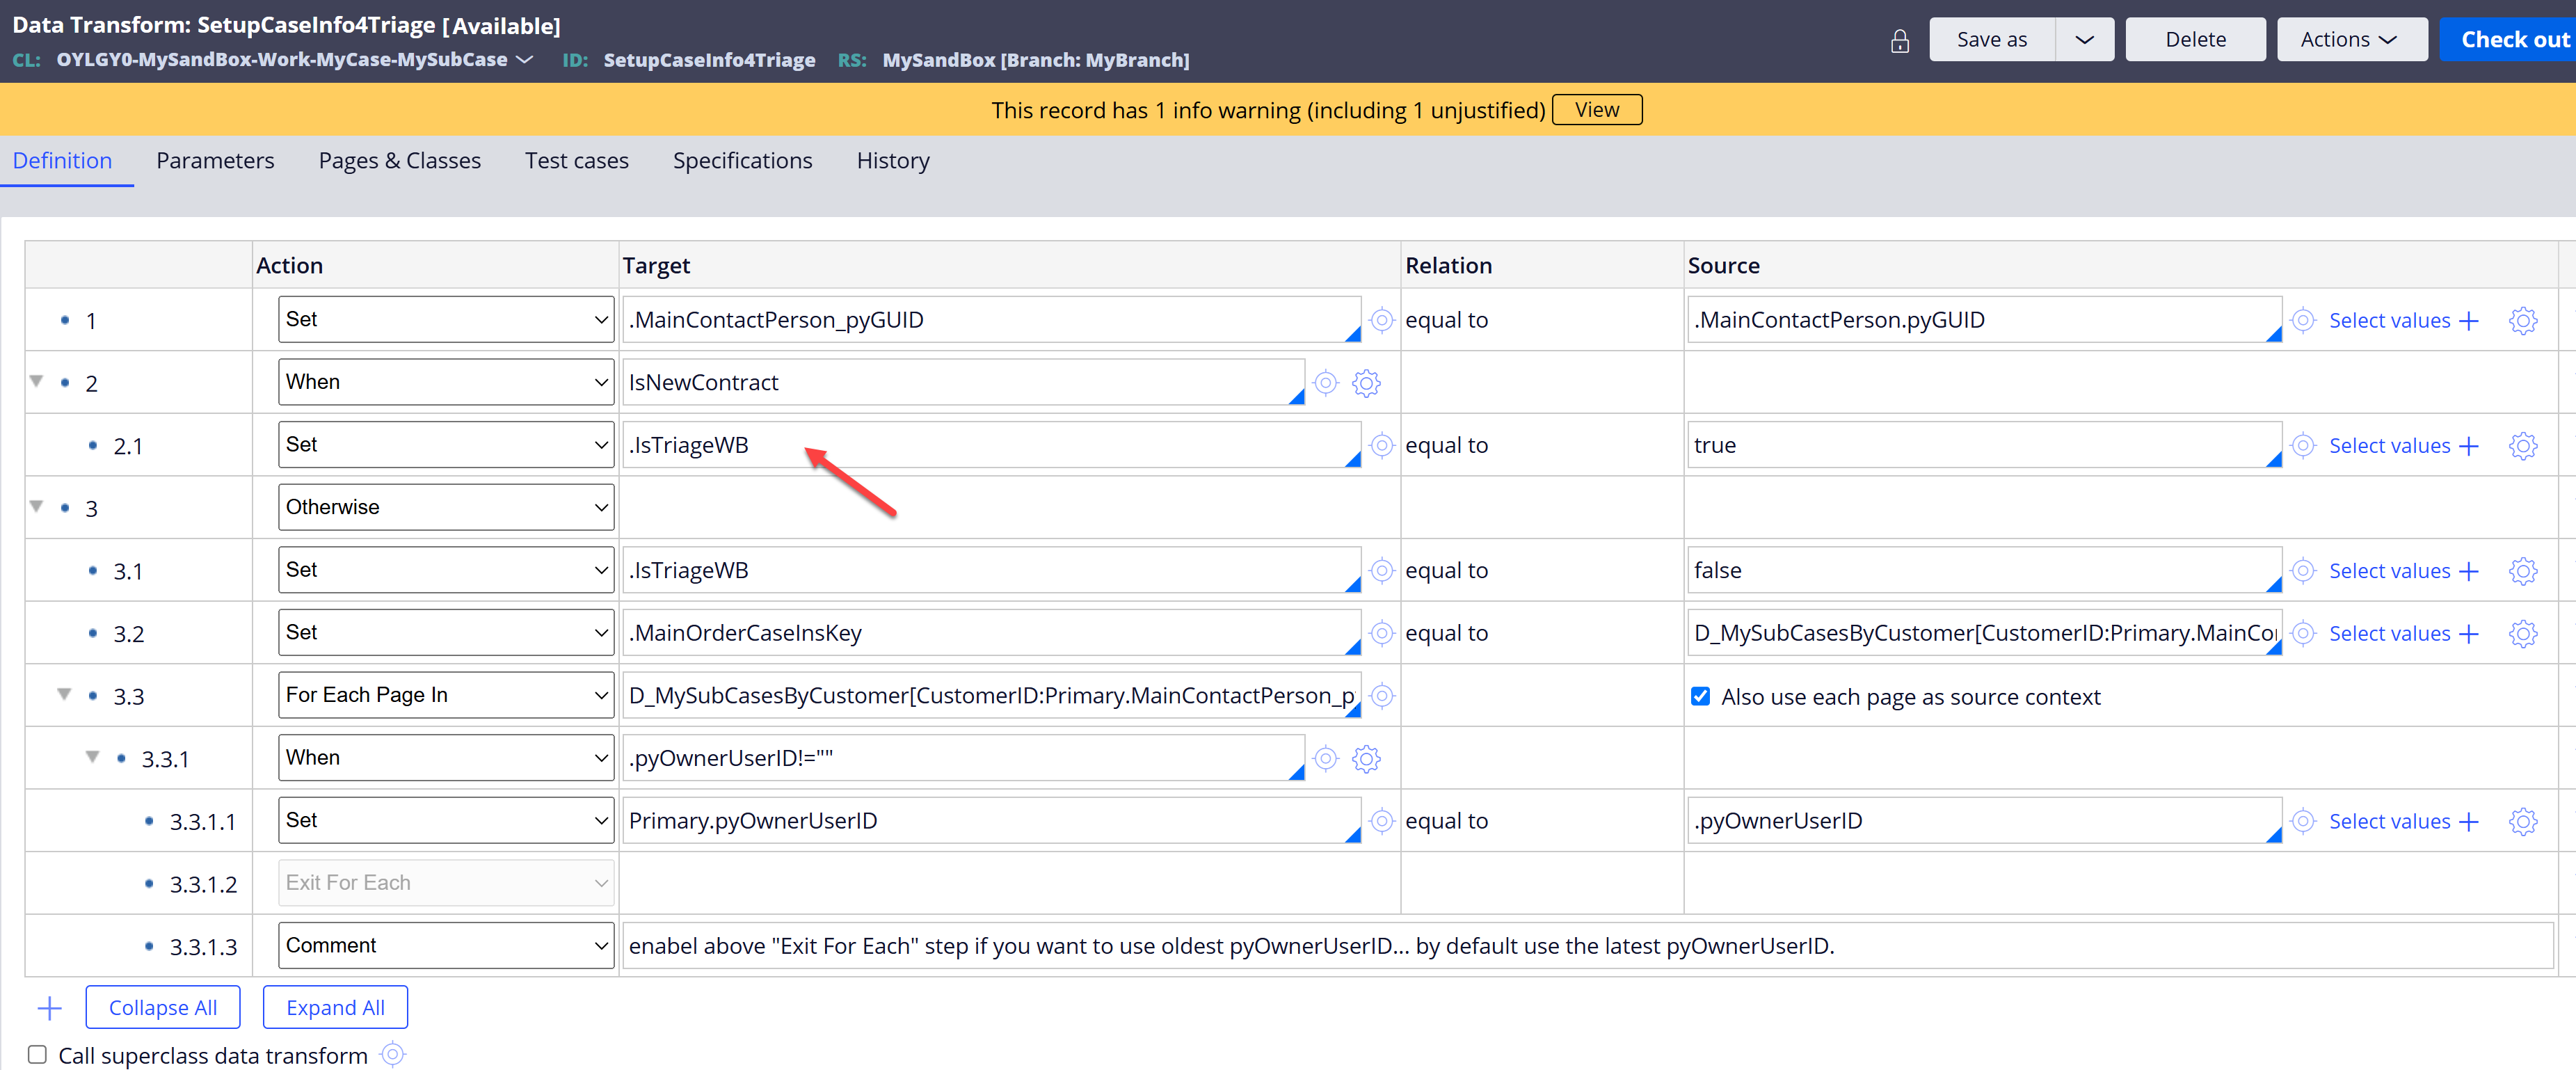
Task: Open the Pages & Classes tab
Action: pos(399,161)
